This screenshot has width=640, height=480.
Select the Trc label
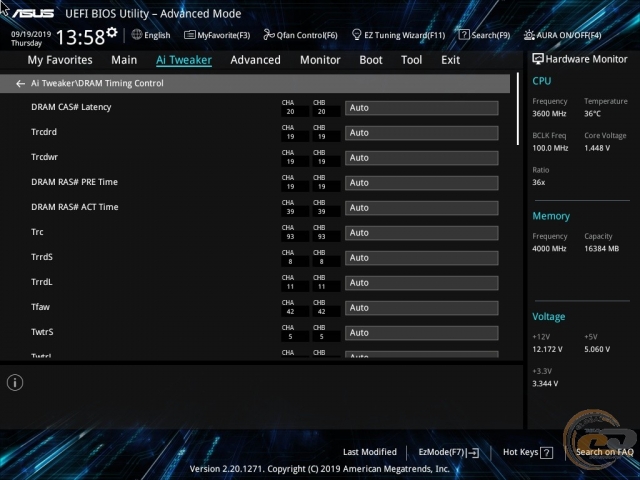tap(37, 232)
